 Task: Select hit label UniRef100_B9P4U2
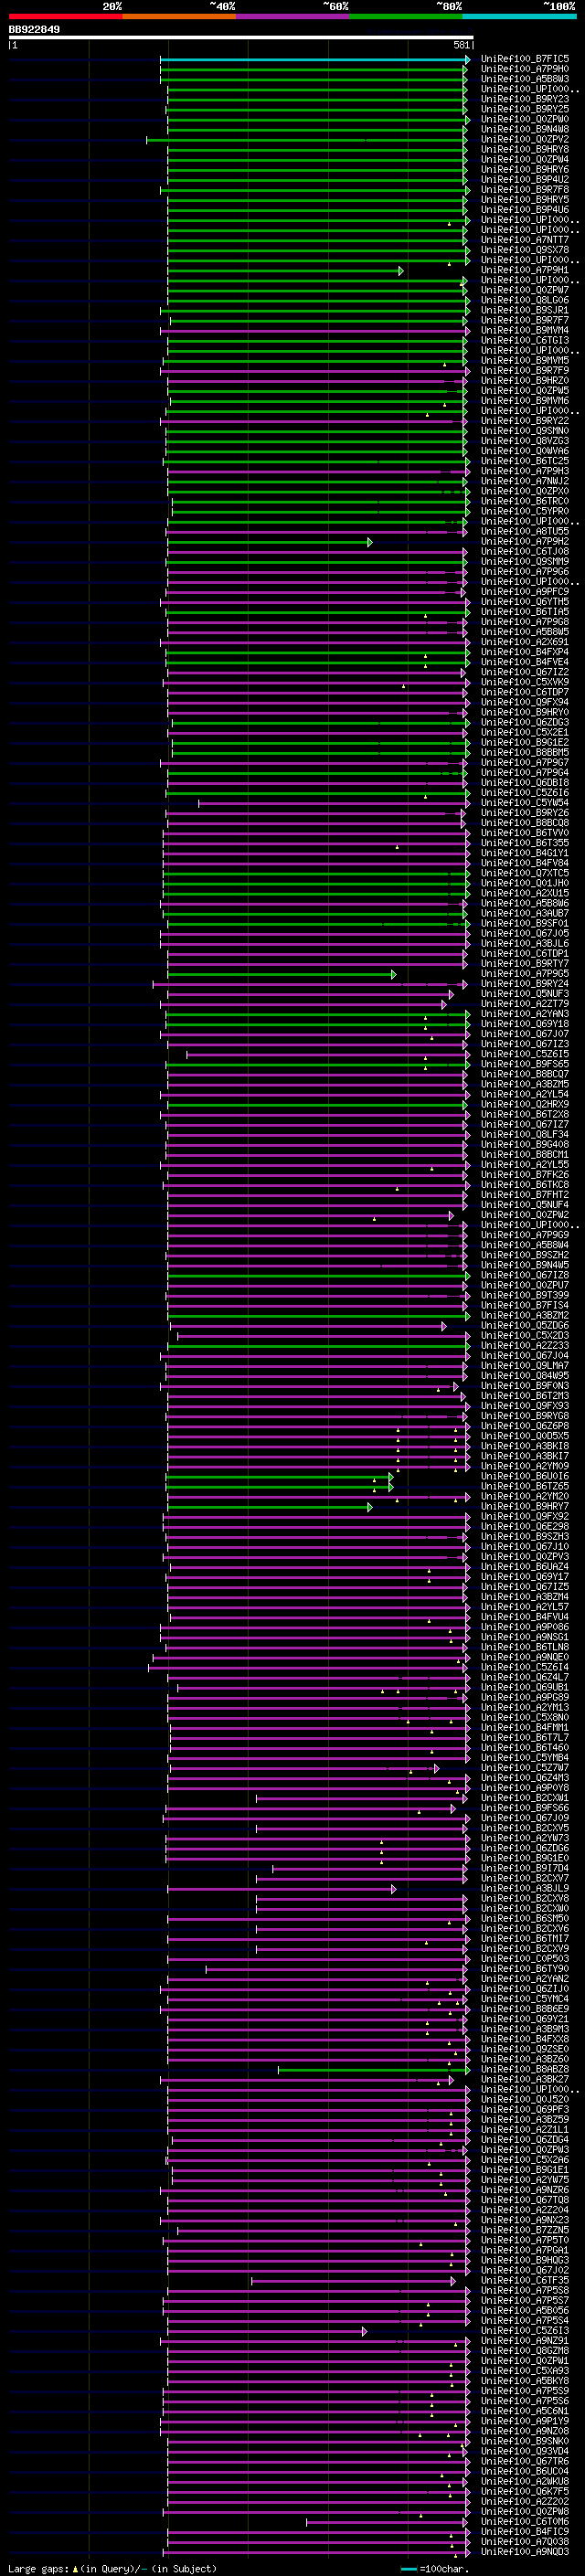click(x=525, y=180)
